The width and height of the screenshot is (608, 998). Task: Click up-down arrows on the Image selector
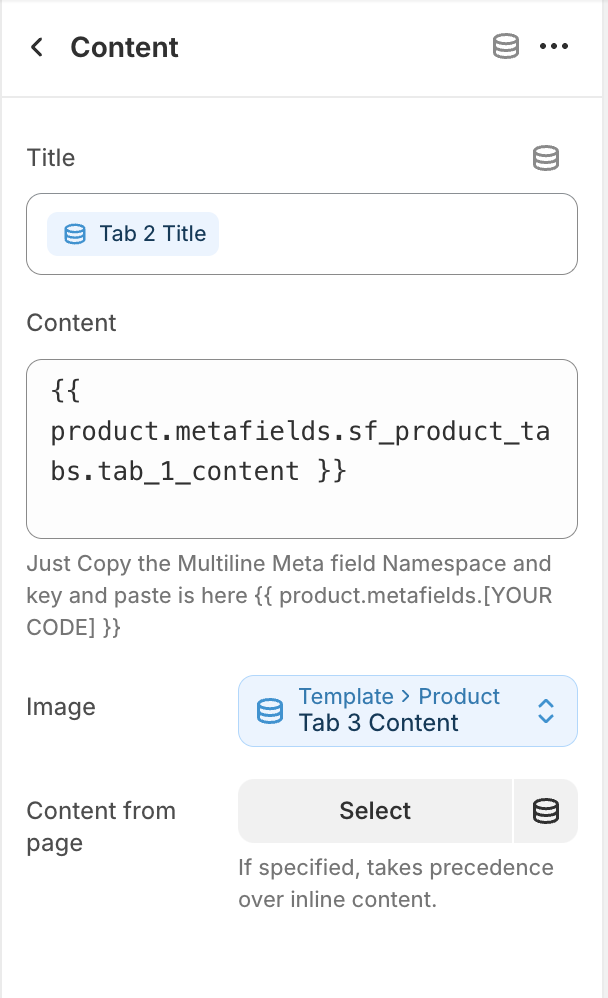546,711
